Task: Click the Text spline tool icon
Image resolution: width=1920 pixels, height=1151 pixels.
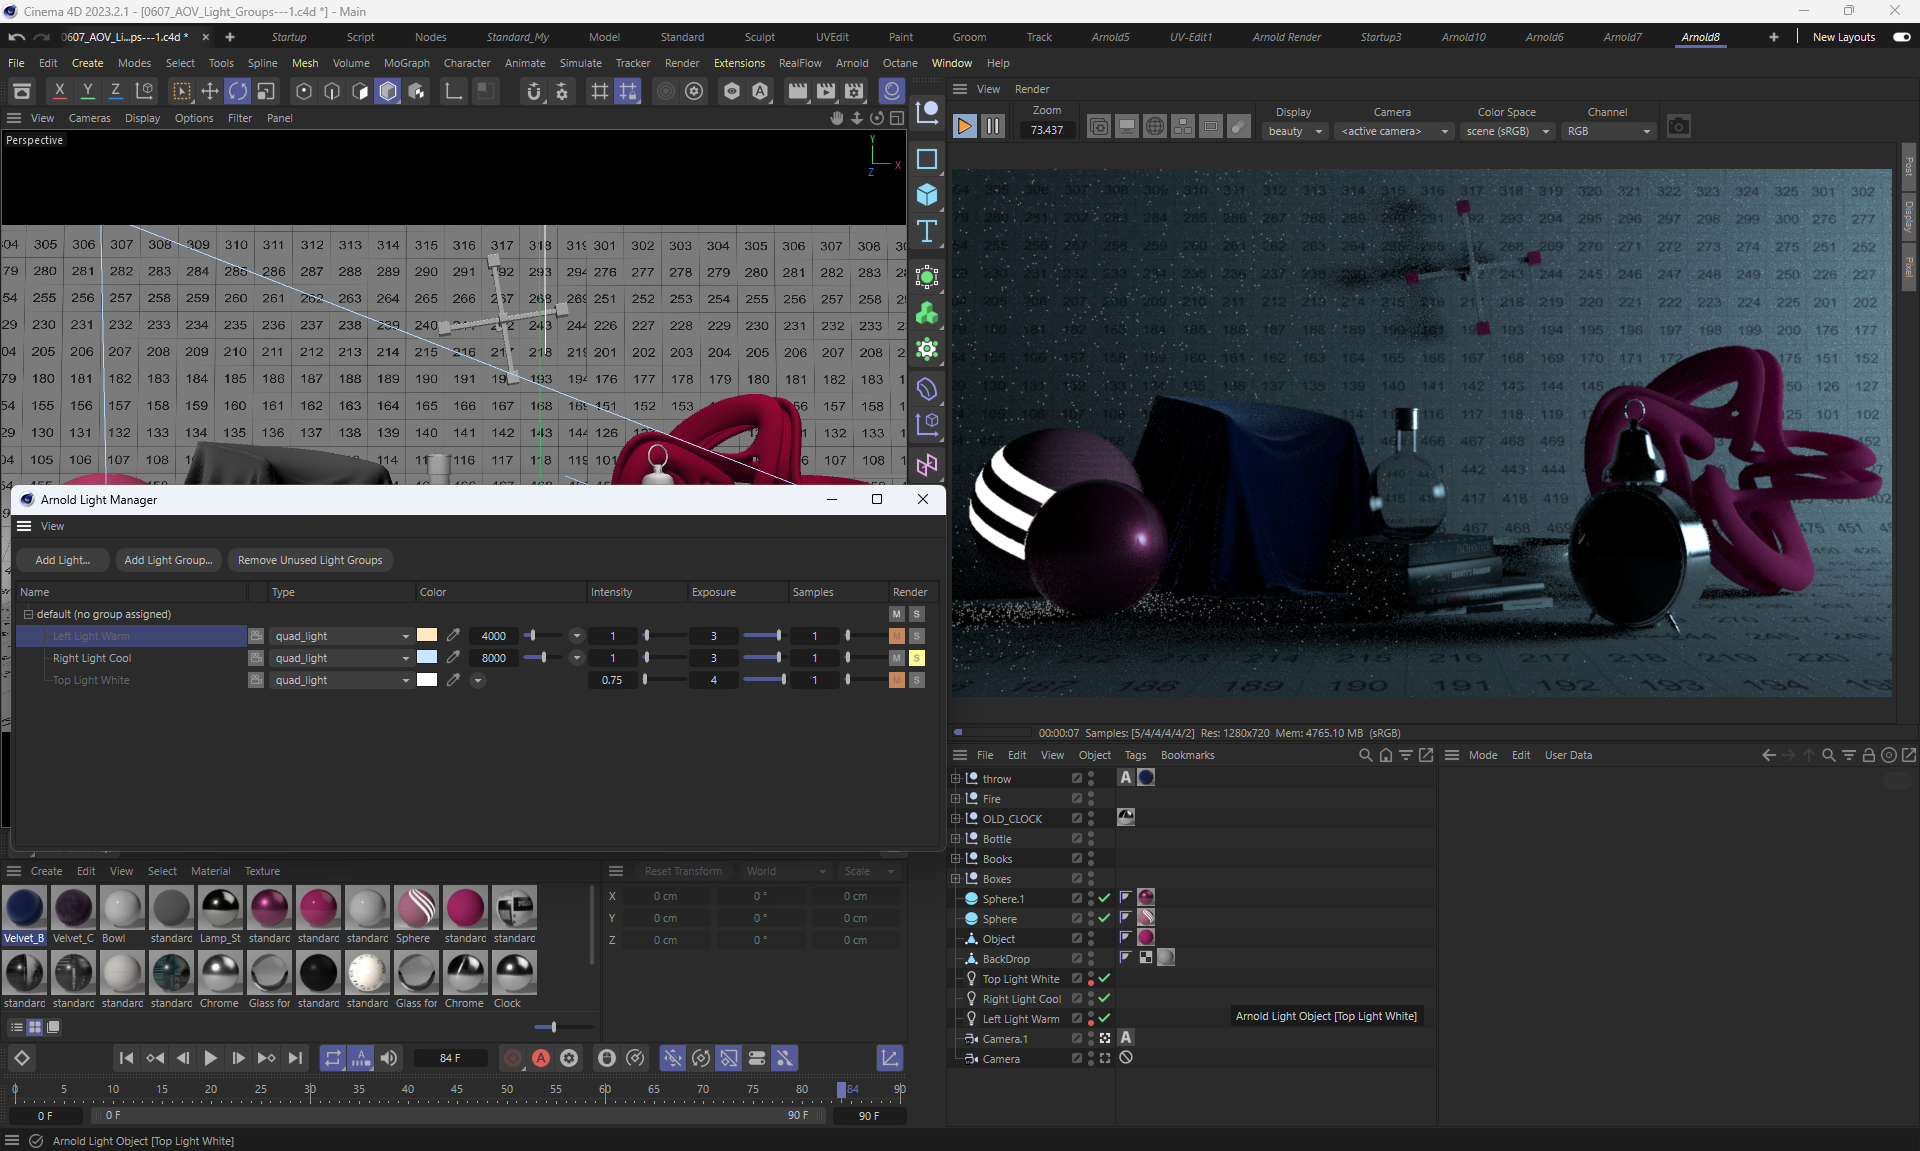Action: (927, 232)
